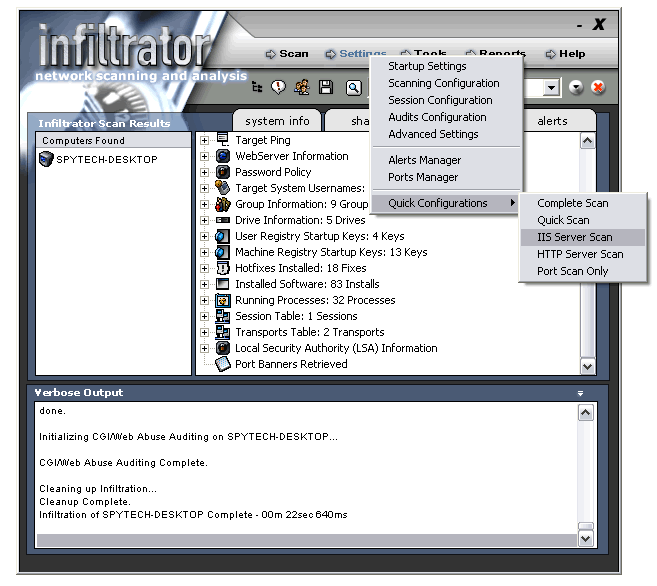
Task: Expand the Transports Table node
Action: [x=204, y=333]
